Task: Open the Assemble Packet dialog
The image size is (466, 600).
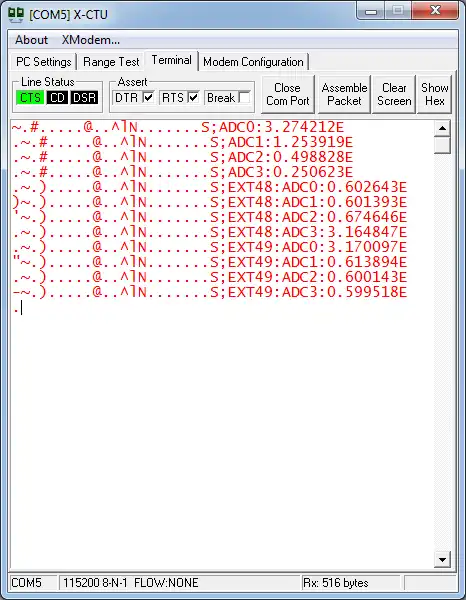Action: point(344,94)
